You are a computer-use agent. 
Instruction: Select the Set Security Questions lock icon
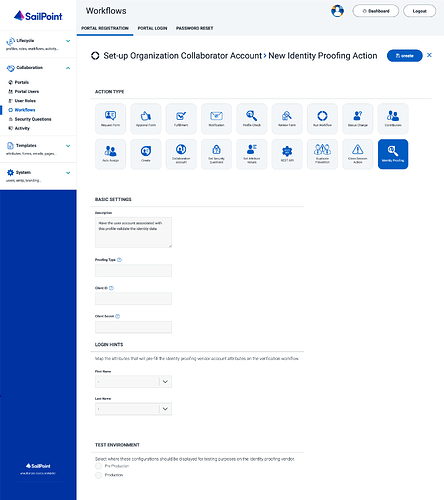[x=216, y=154]
